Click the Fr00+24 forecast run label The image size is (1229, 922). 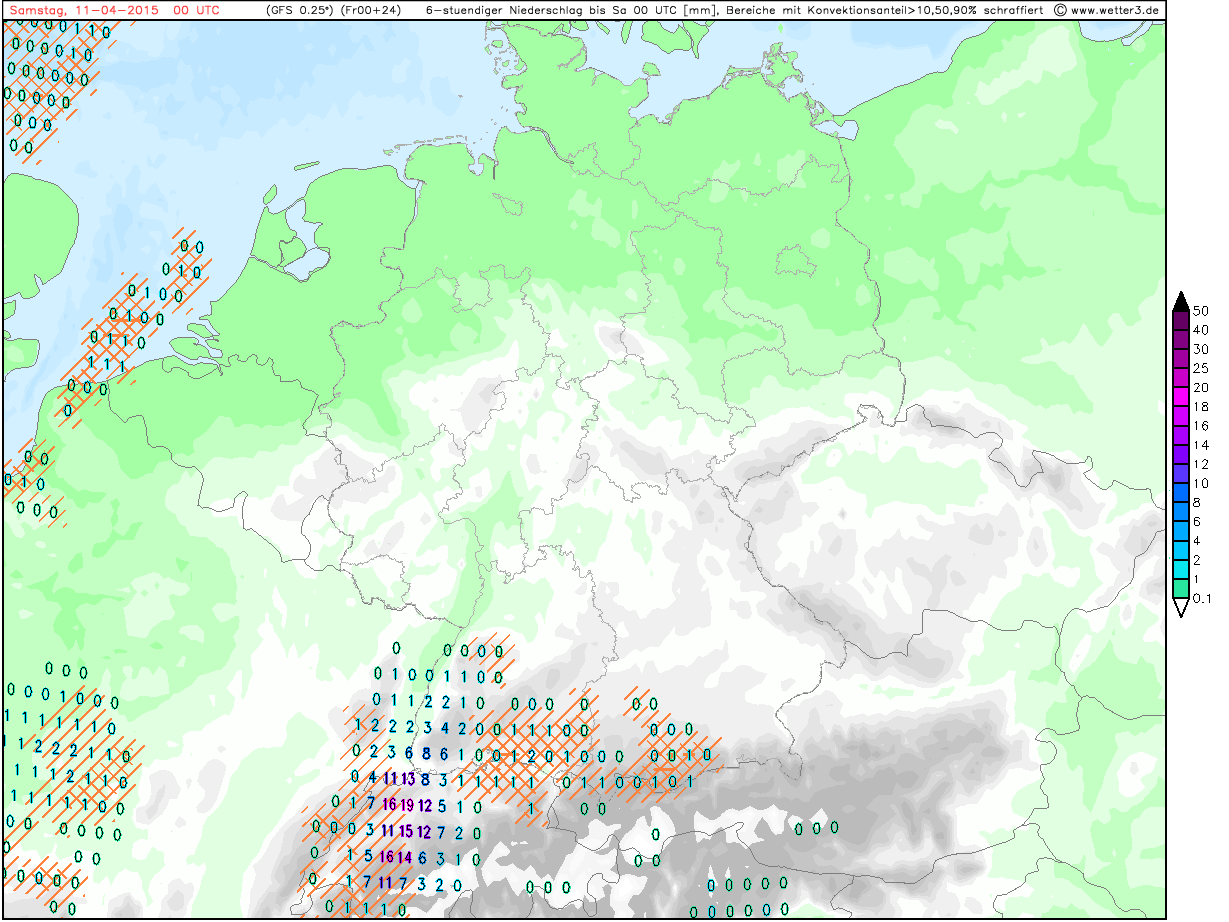click(x=371, y=10)
